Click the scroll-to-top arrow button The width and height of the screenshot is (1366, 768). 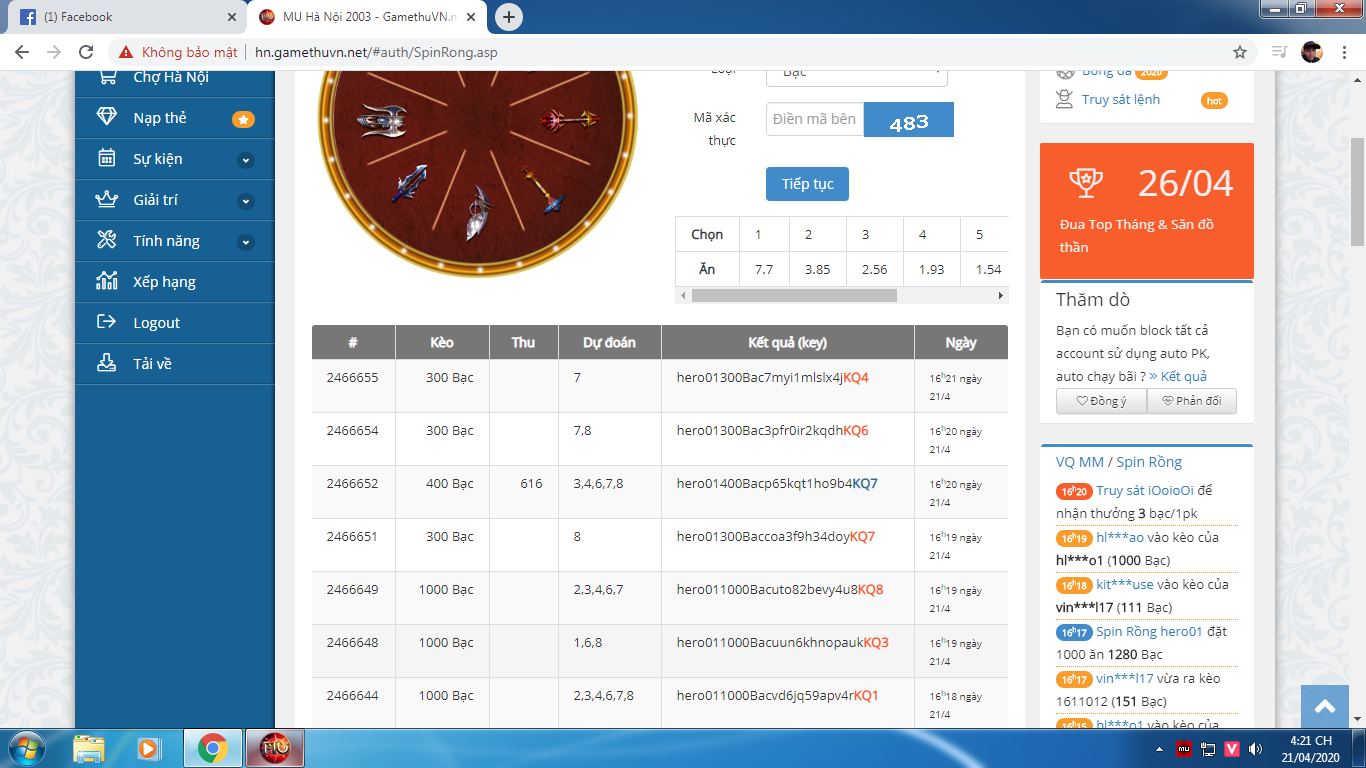pos(1325,707)
